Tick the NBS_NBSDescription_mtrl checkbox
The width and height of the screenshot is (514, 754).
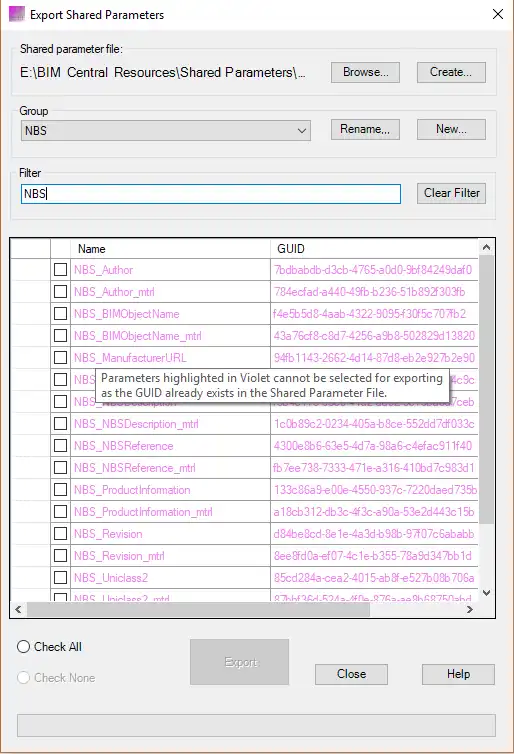[61, 424]
